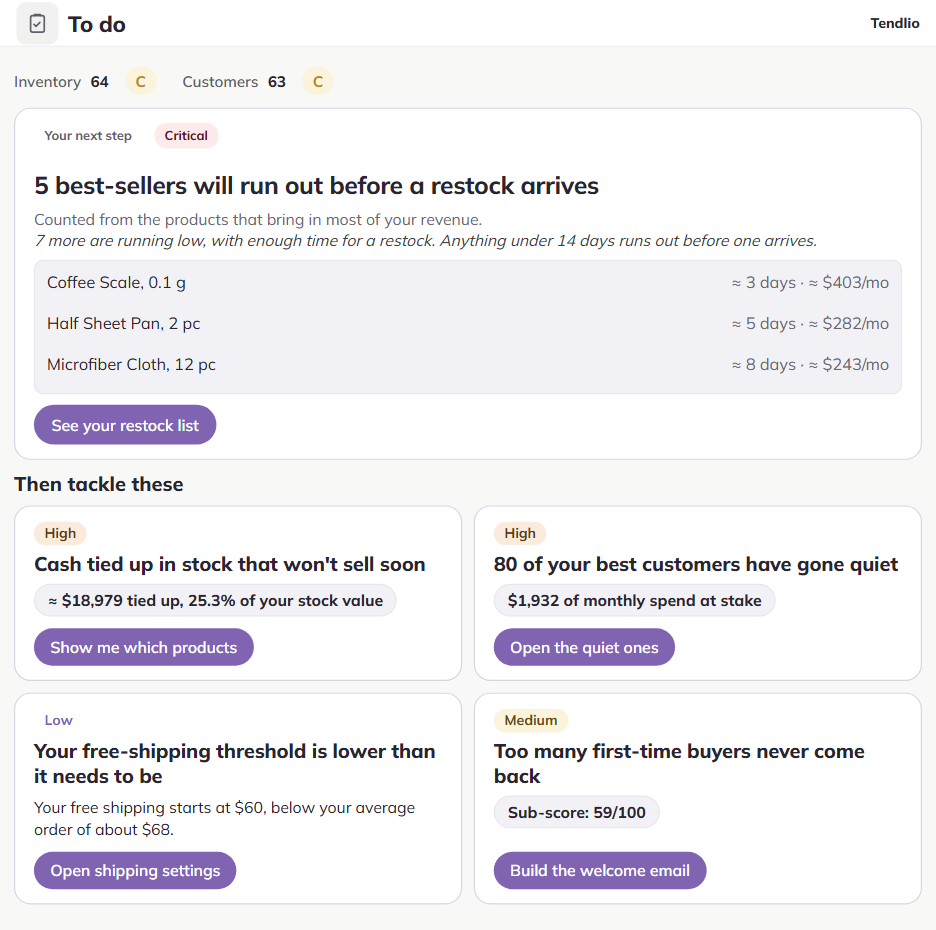Viewport: 936px width, 930px height.
Task: Click the Then tackle these section heading
Action: click(98, 484)
